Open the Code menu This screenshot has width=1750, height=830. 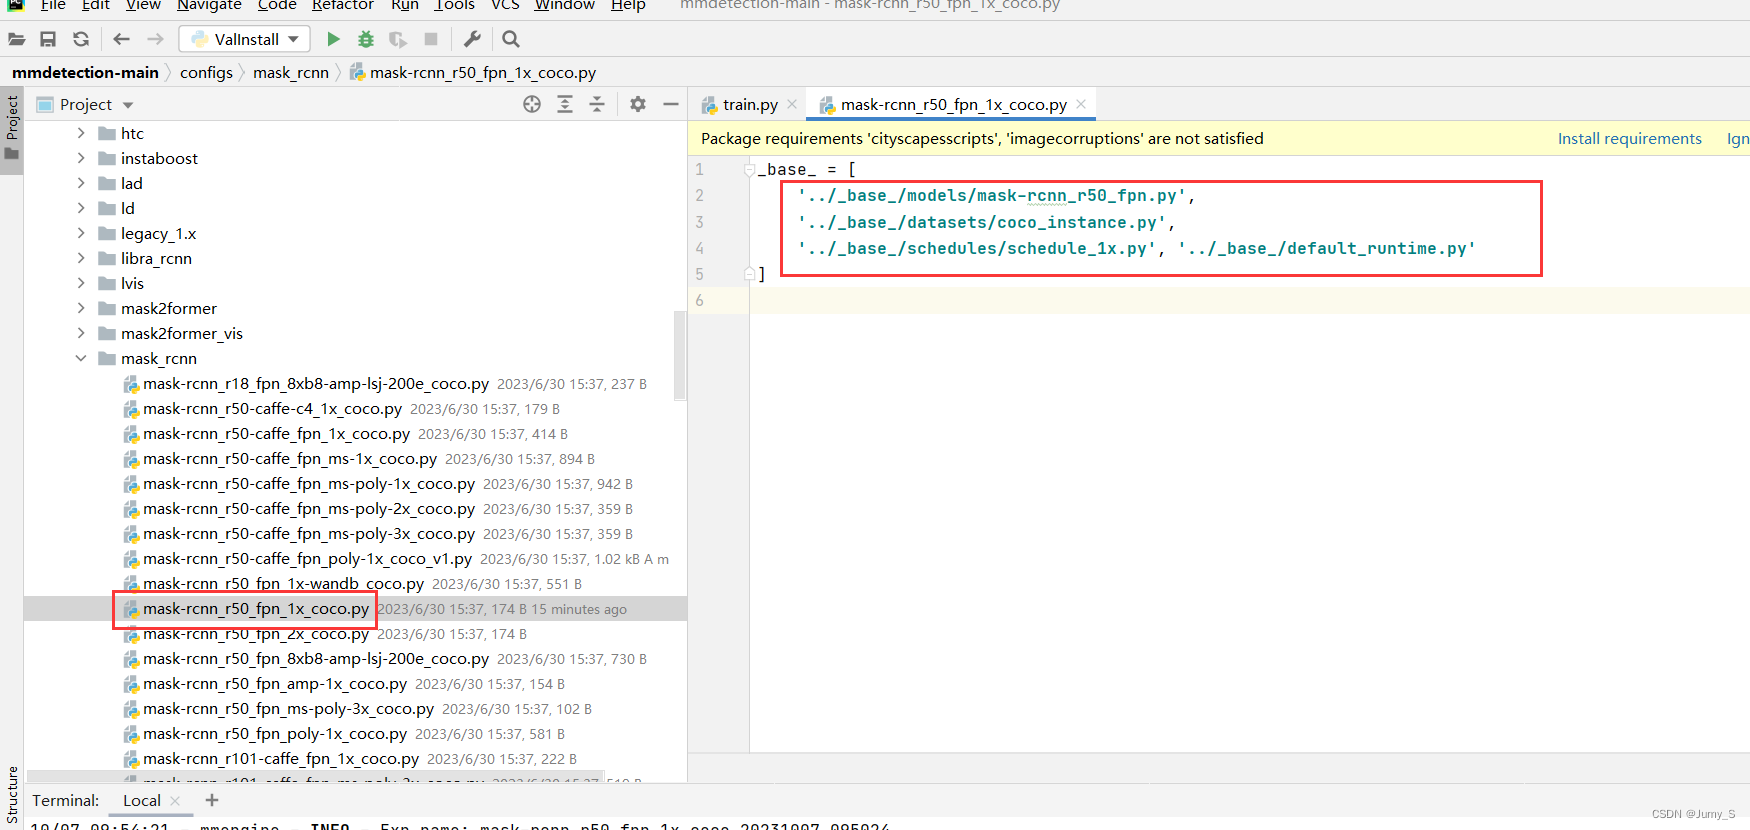pos(277,5)
